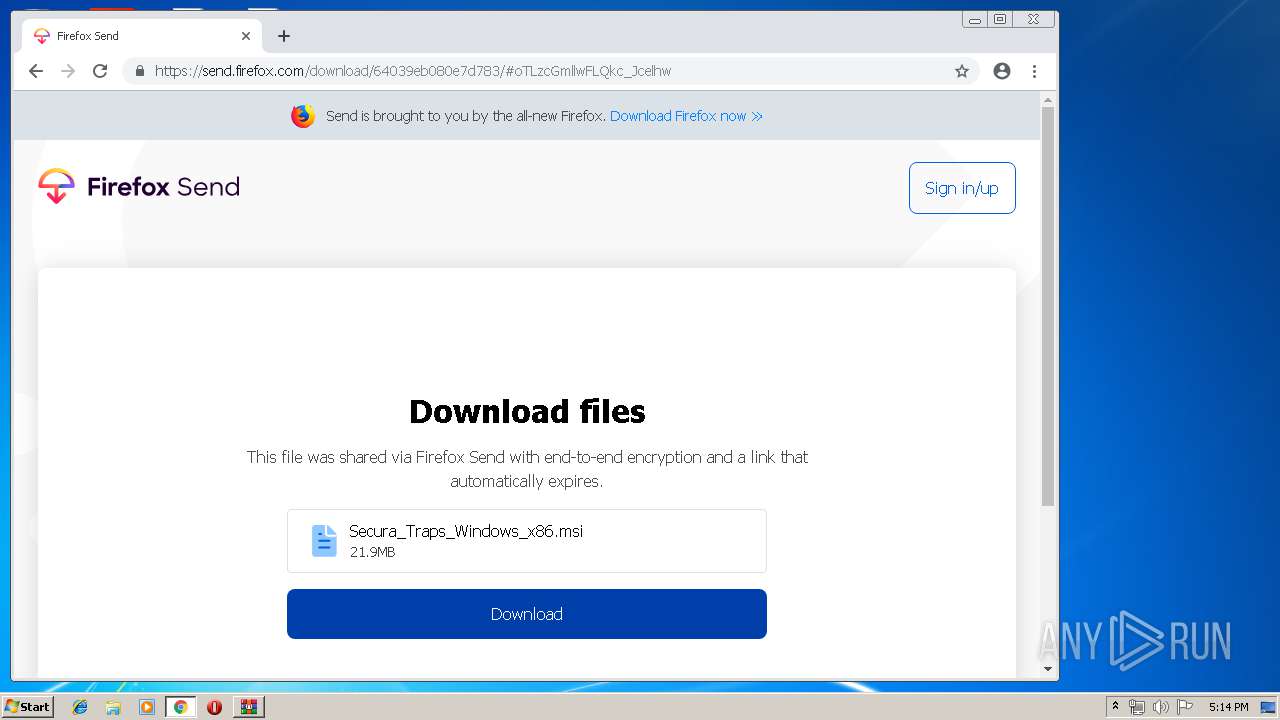Open Windows Media Player from taskbar
This screenshot has height=720, width=1280.
pos(147,707)
